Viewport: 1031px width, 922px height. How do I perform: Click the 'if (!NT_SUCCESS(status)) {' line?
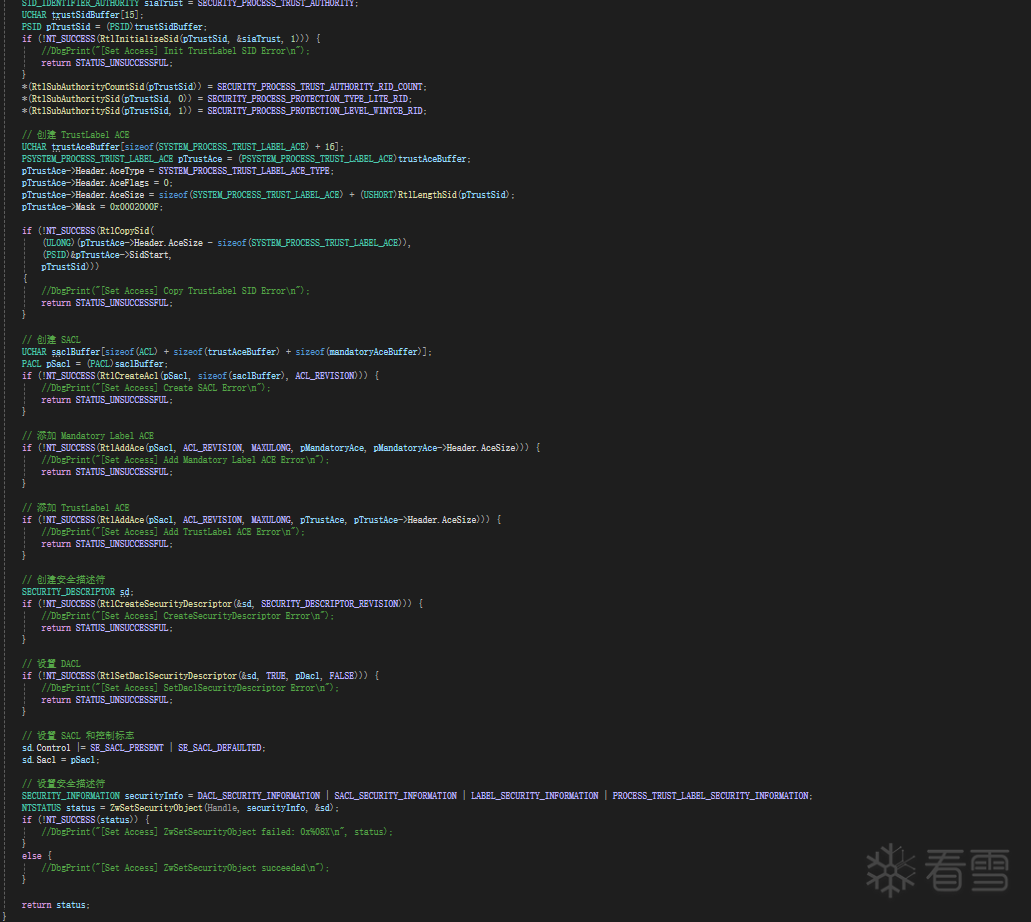click(x=85, y=819)
